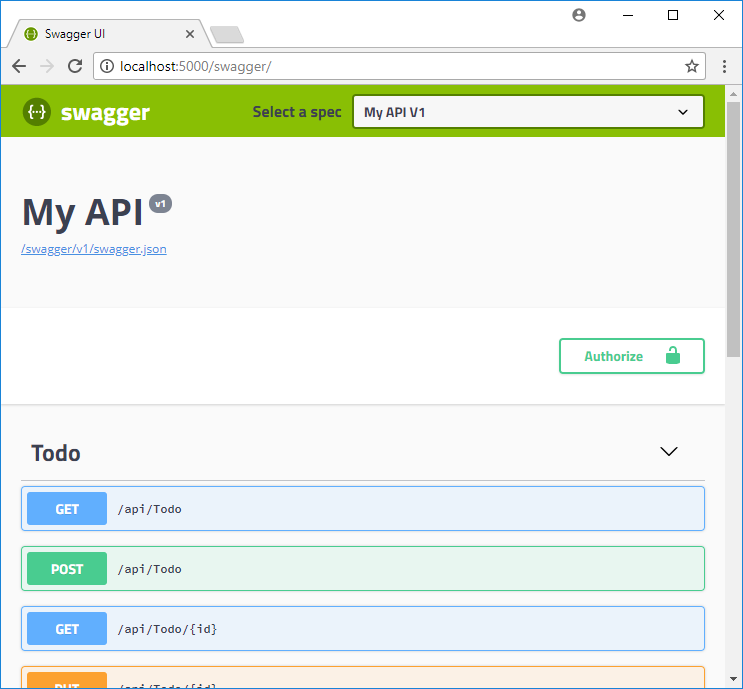This screenshot has width=743, height=689.
Task: Click the scrollbar down arrow
Action: pyautogui.click(x=734, y=678)
